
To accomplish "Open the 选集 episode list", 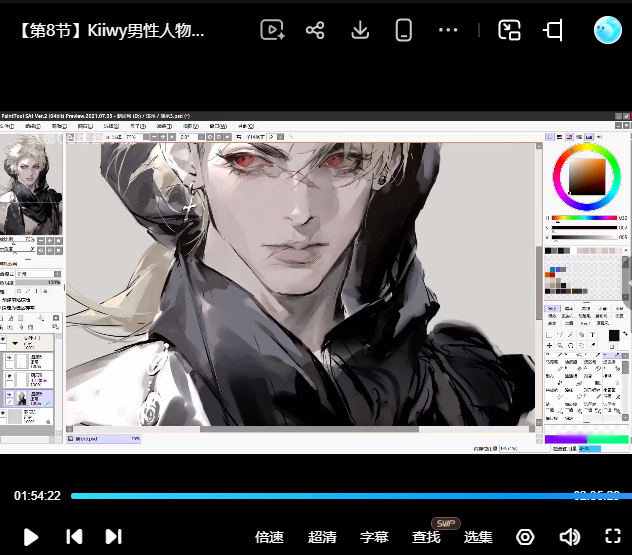I will coord(478,537).
